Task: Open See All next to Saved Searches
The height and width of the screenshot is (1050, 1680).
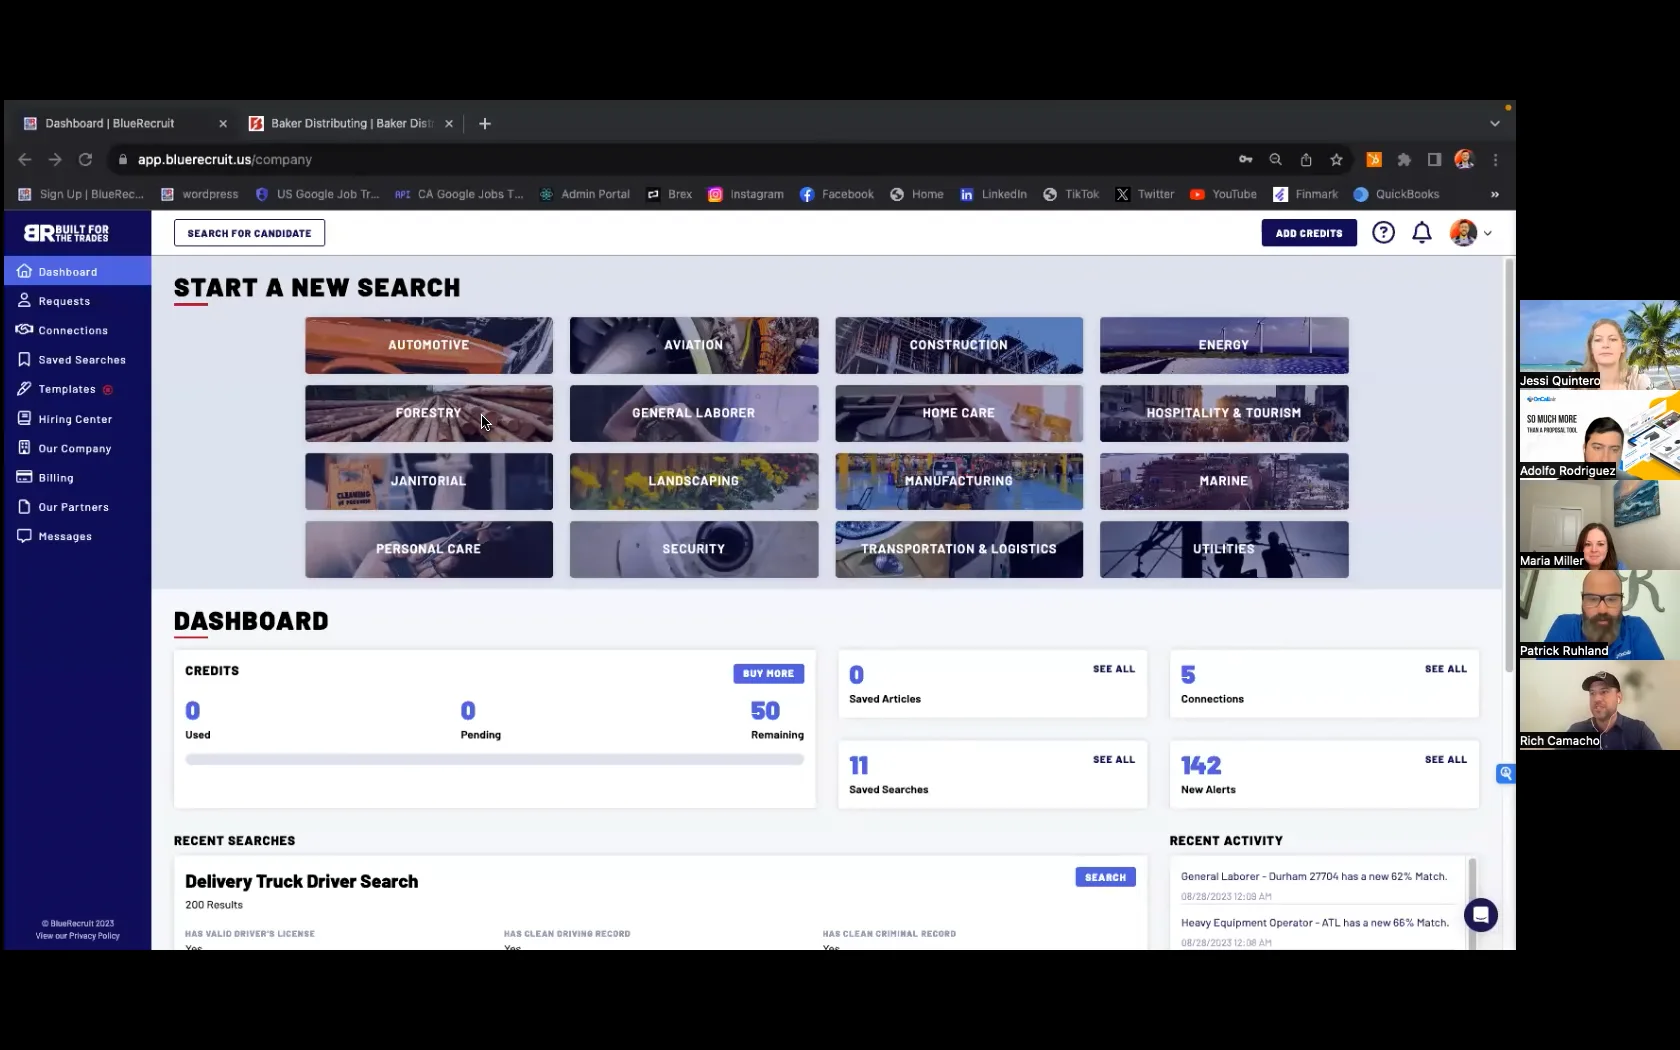Action: [x=1113, y=759]
